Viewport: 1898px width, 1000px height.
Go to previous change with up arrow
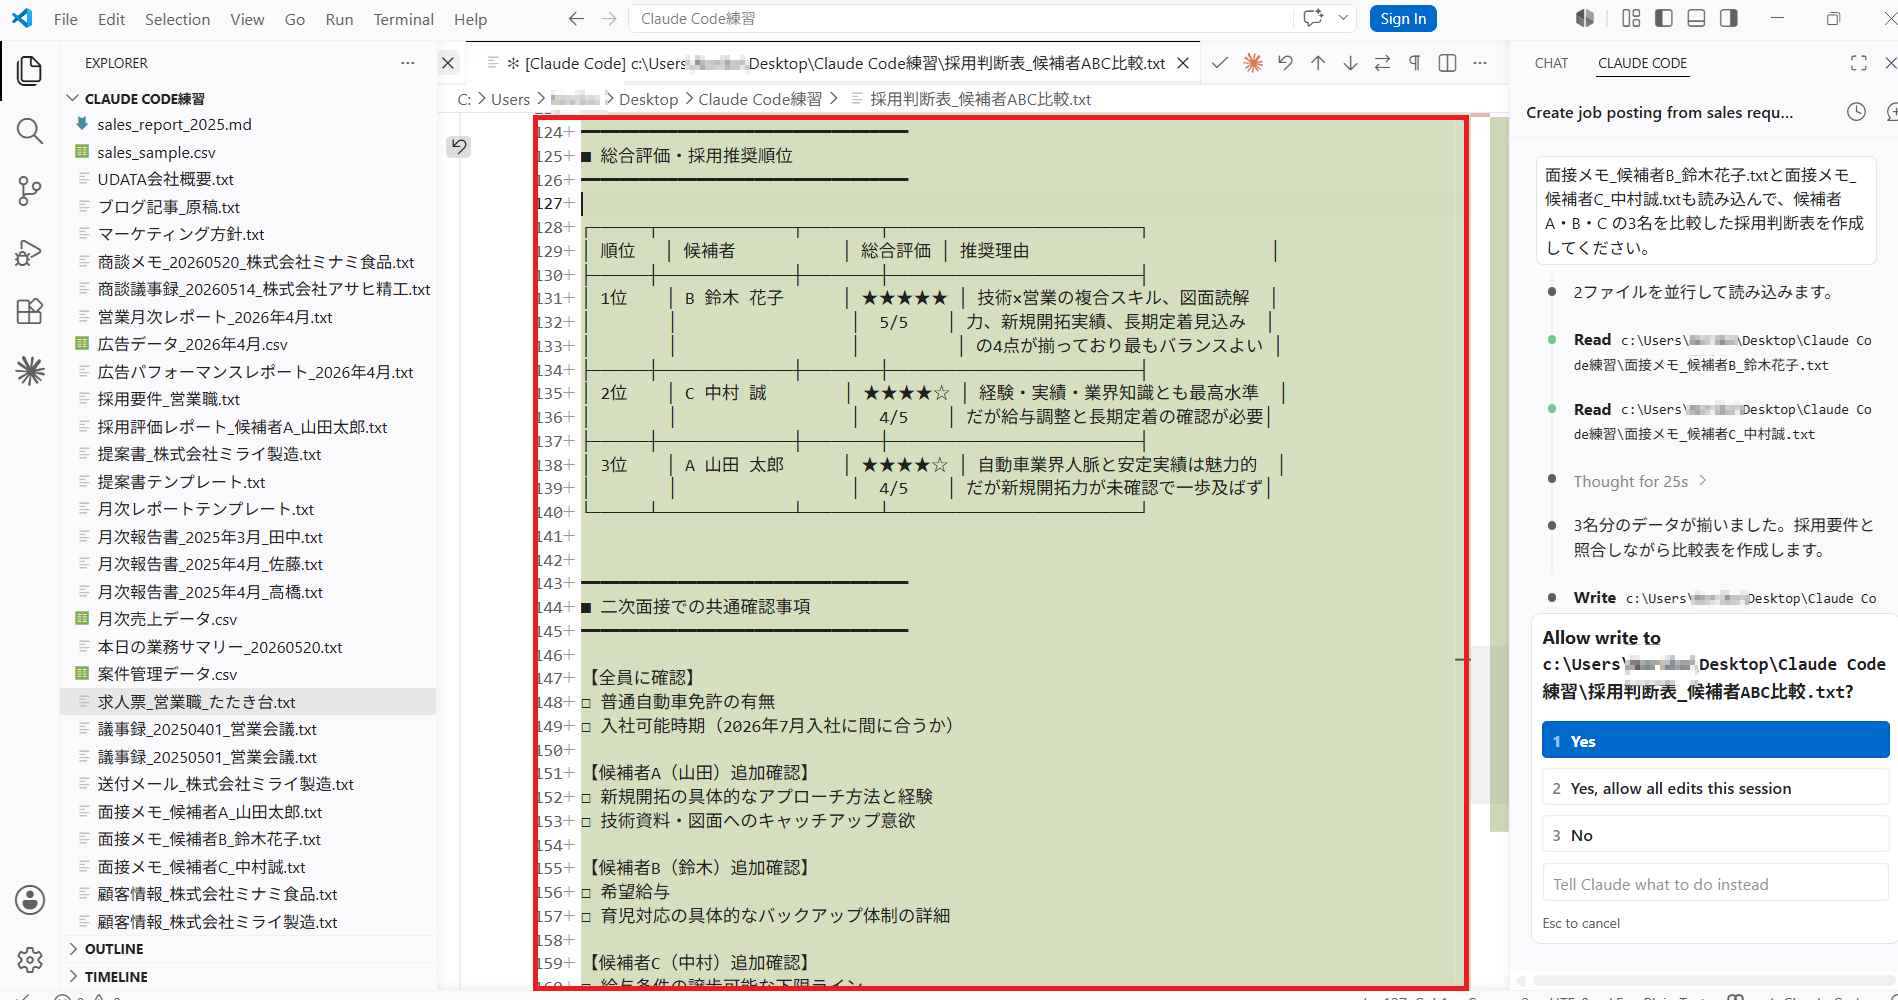[x=1318, y=63]
